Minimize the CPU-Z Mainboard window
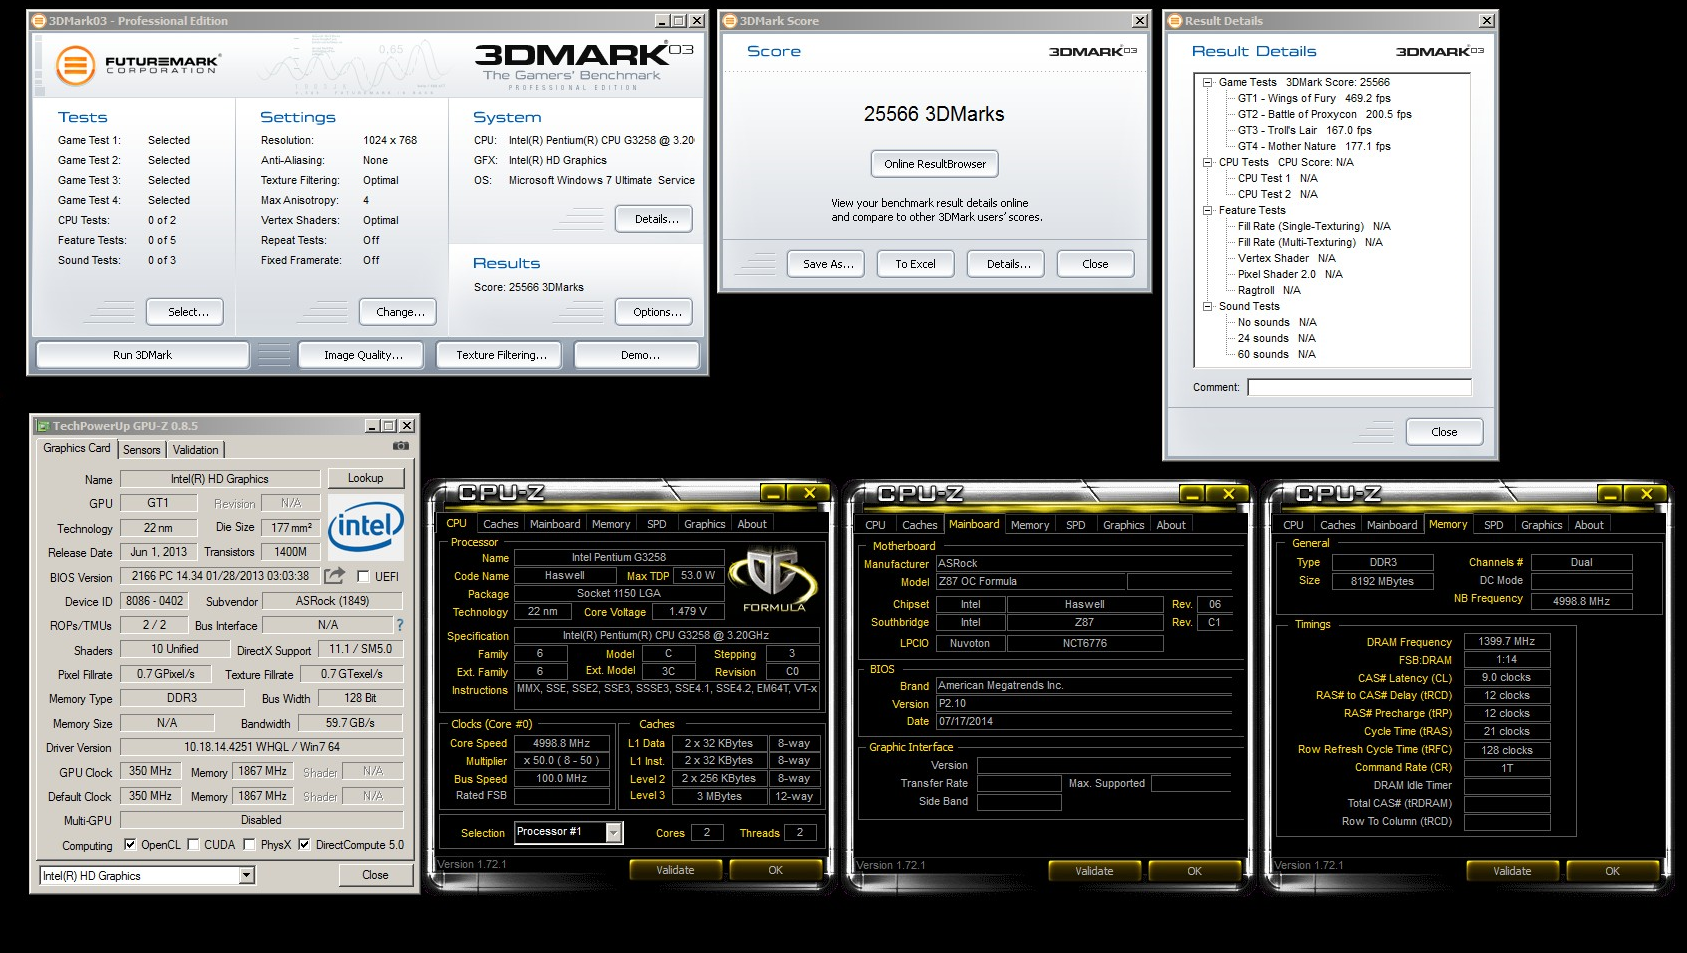Screen dimensions: 1687x953 [1191, 494]
